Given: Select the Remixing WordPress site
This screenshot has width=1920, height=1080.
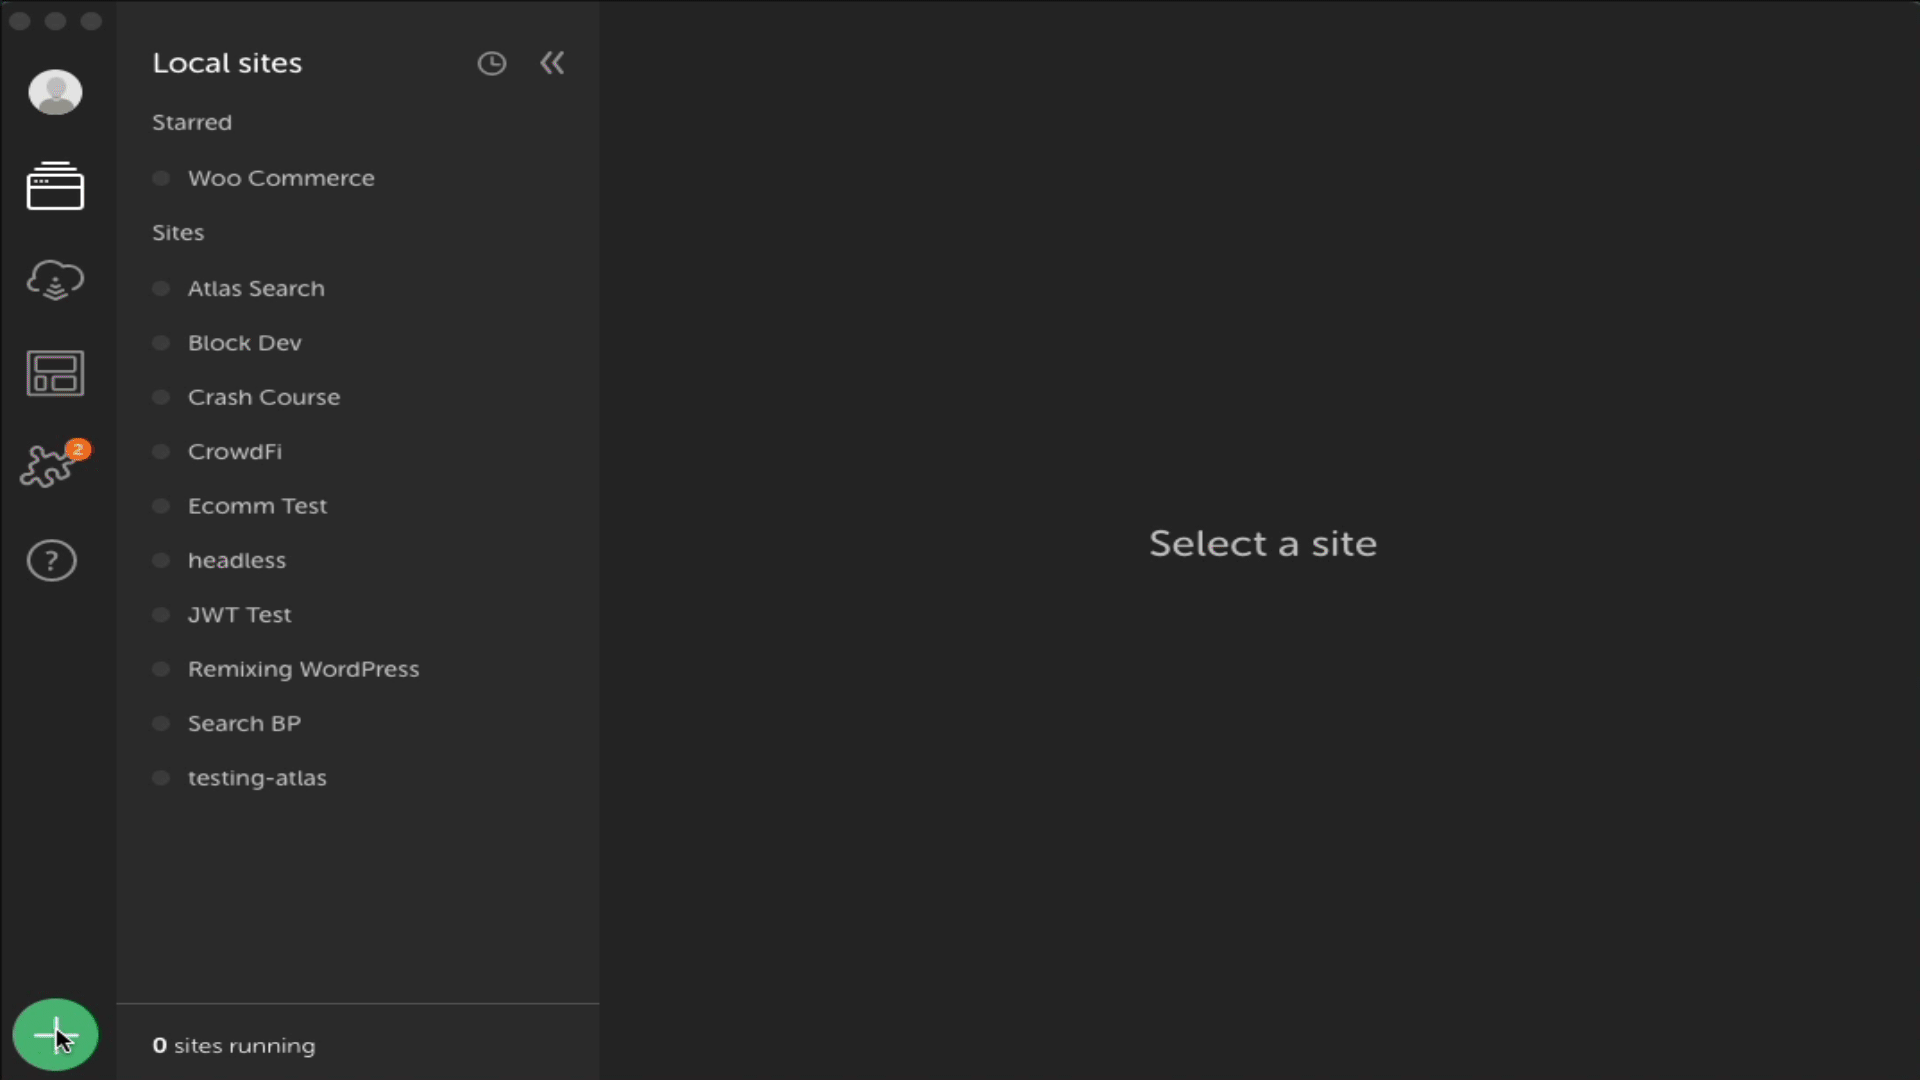Looking at the screenshot, I should 303,669.
